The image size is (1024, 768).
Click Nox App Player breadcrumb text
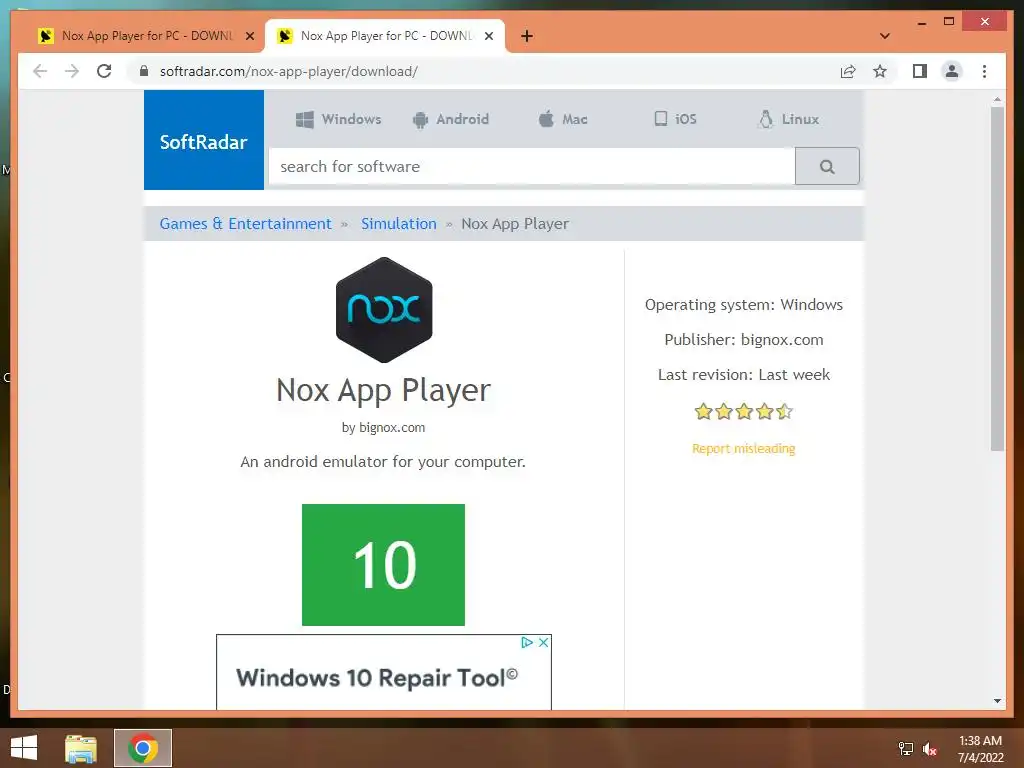(x=515, y=223)
